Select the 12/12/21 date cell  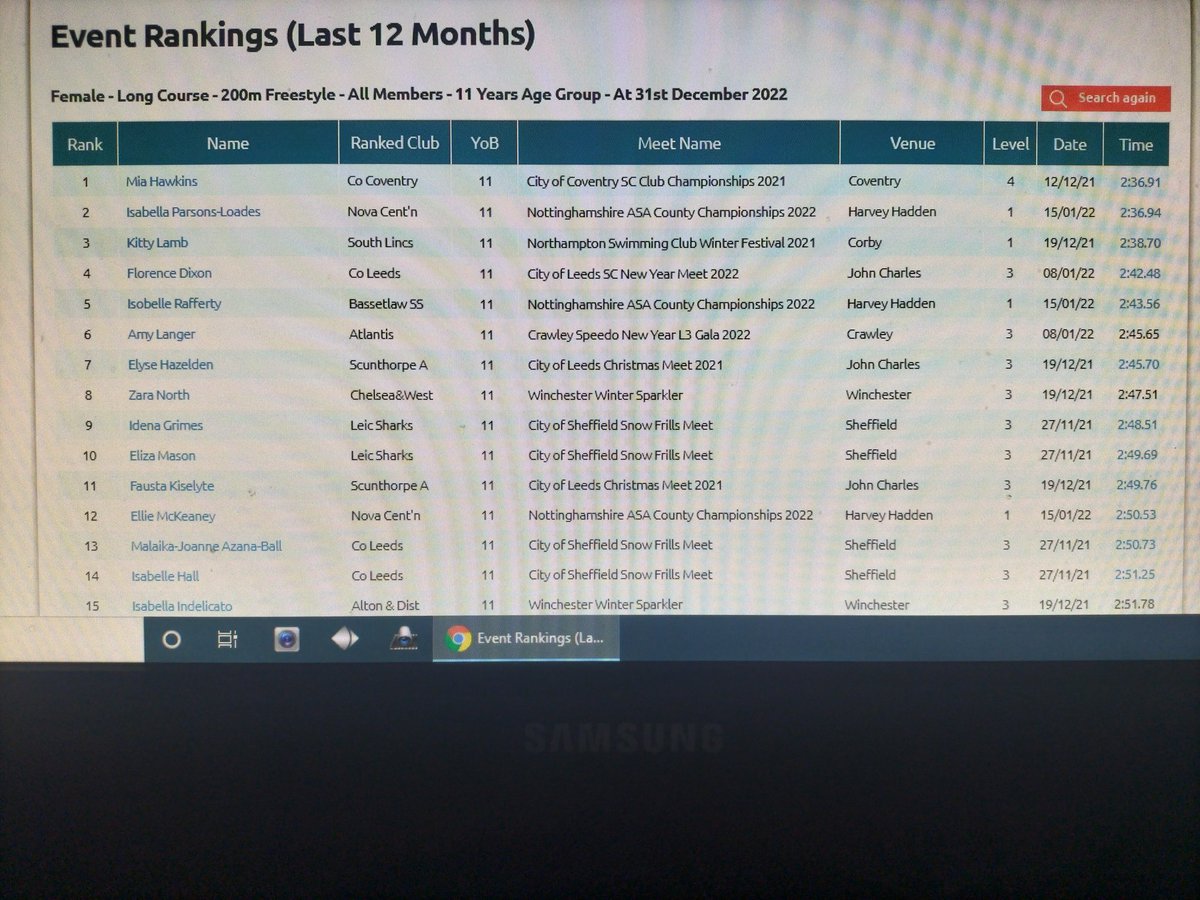click(1069, 182)
